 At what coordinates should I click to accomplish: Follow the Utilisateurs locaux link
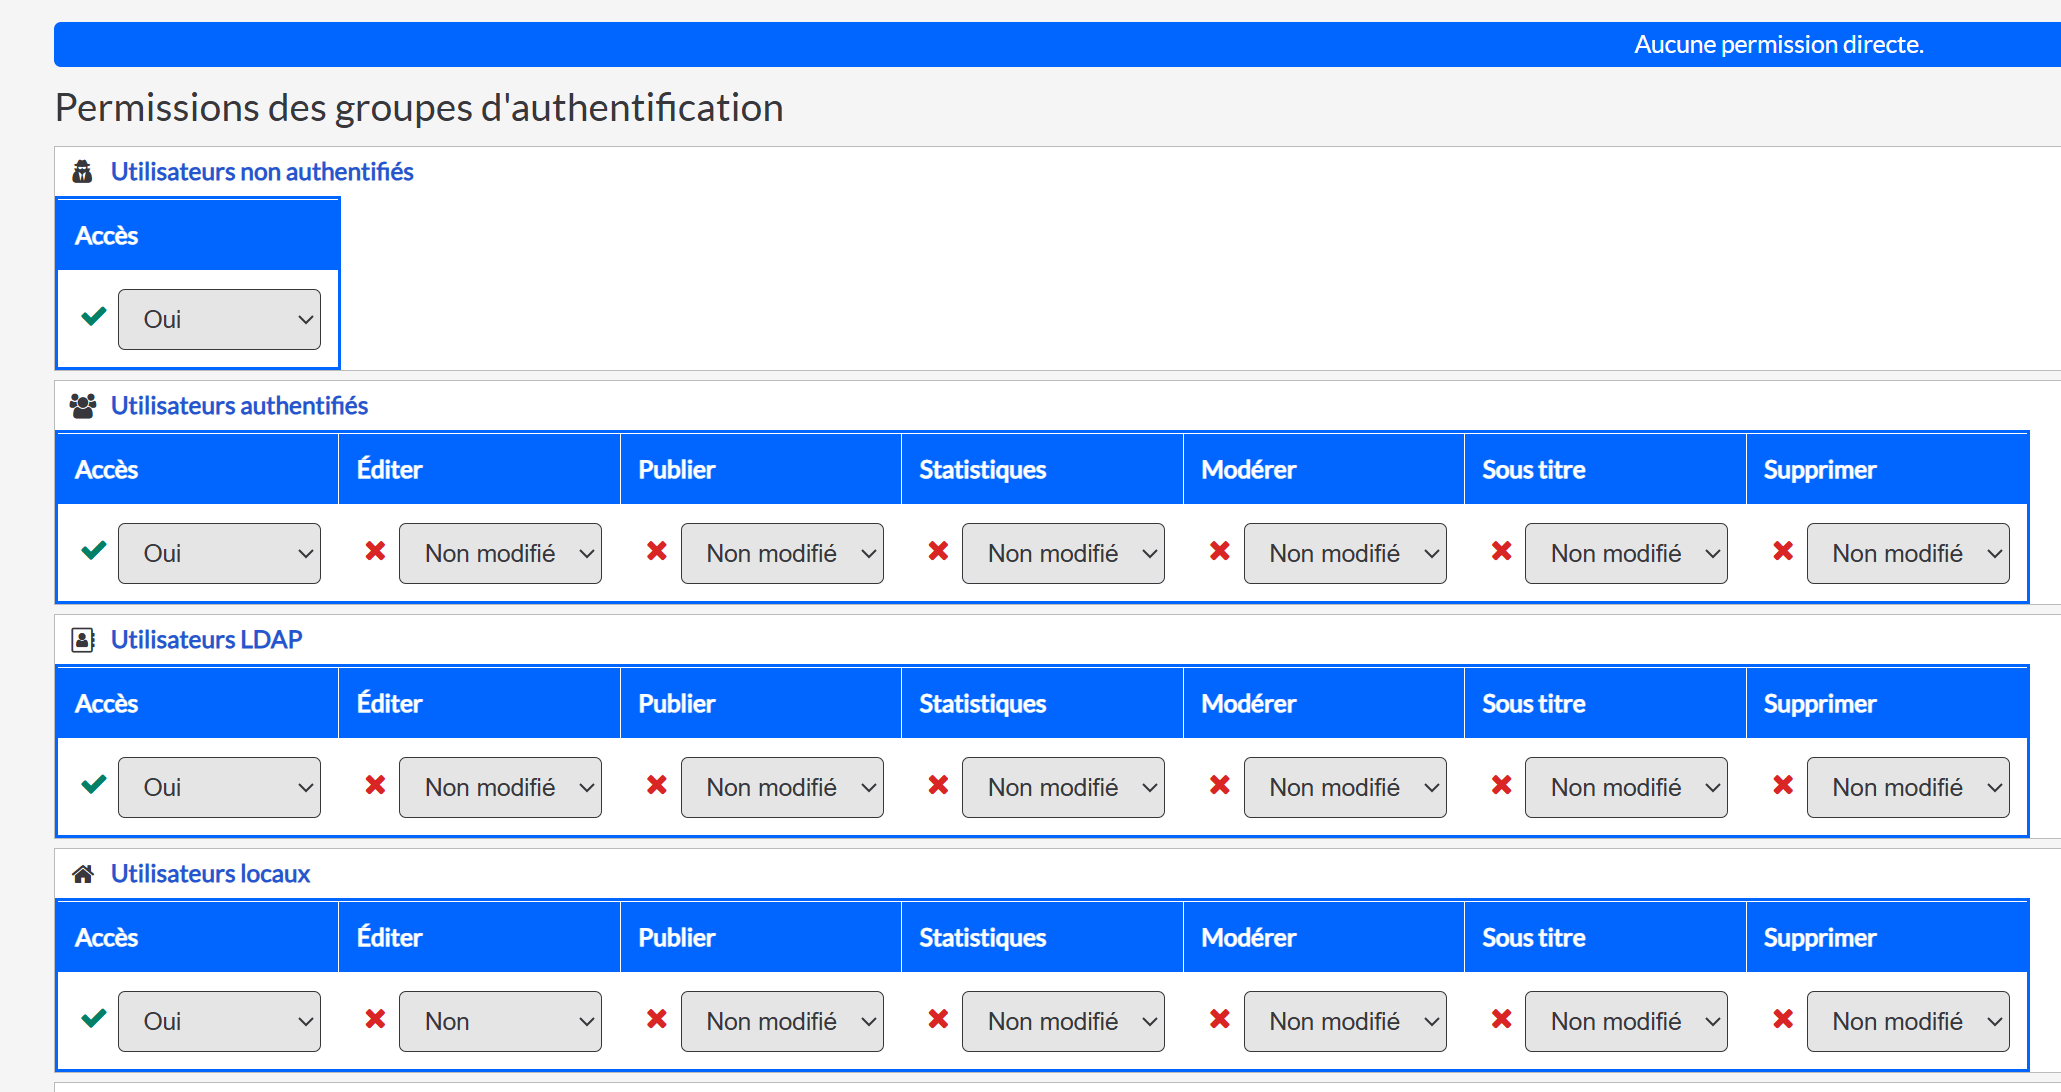coord(210,874)
